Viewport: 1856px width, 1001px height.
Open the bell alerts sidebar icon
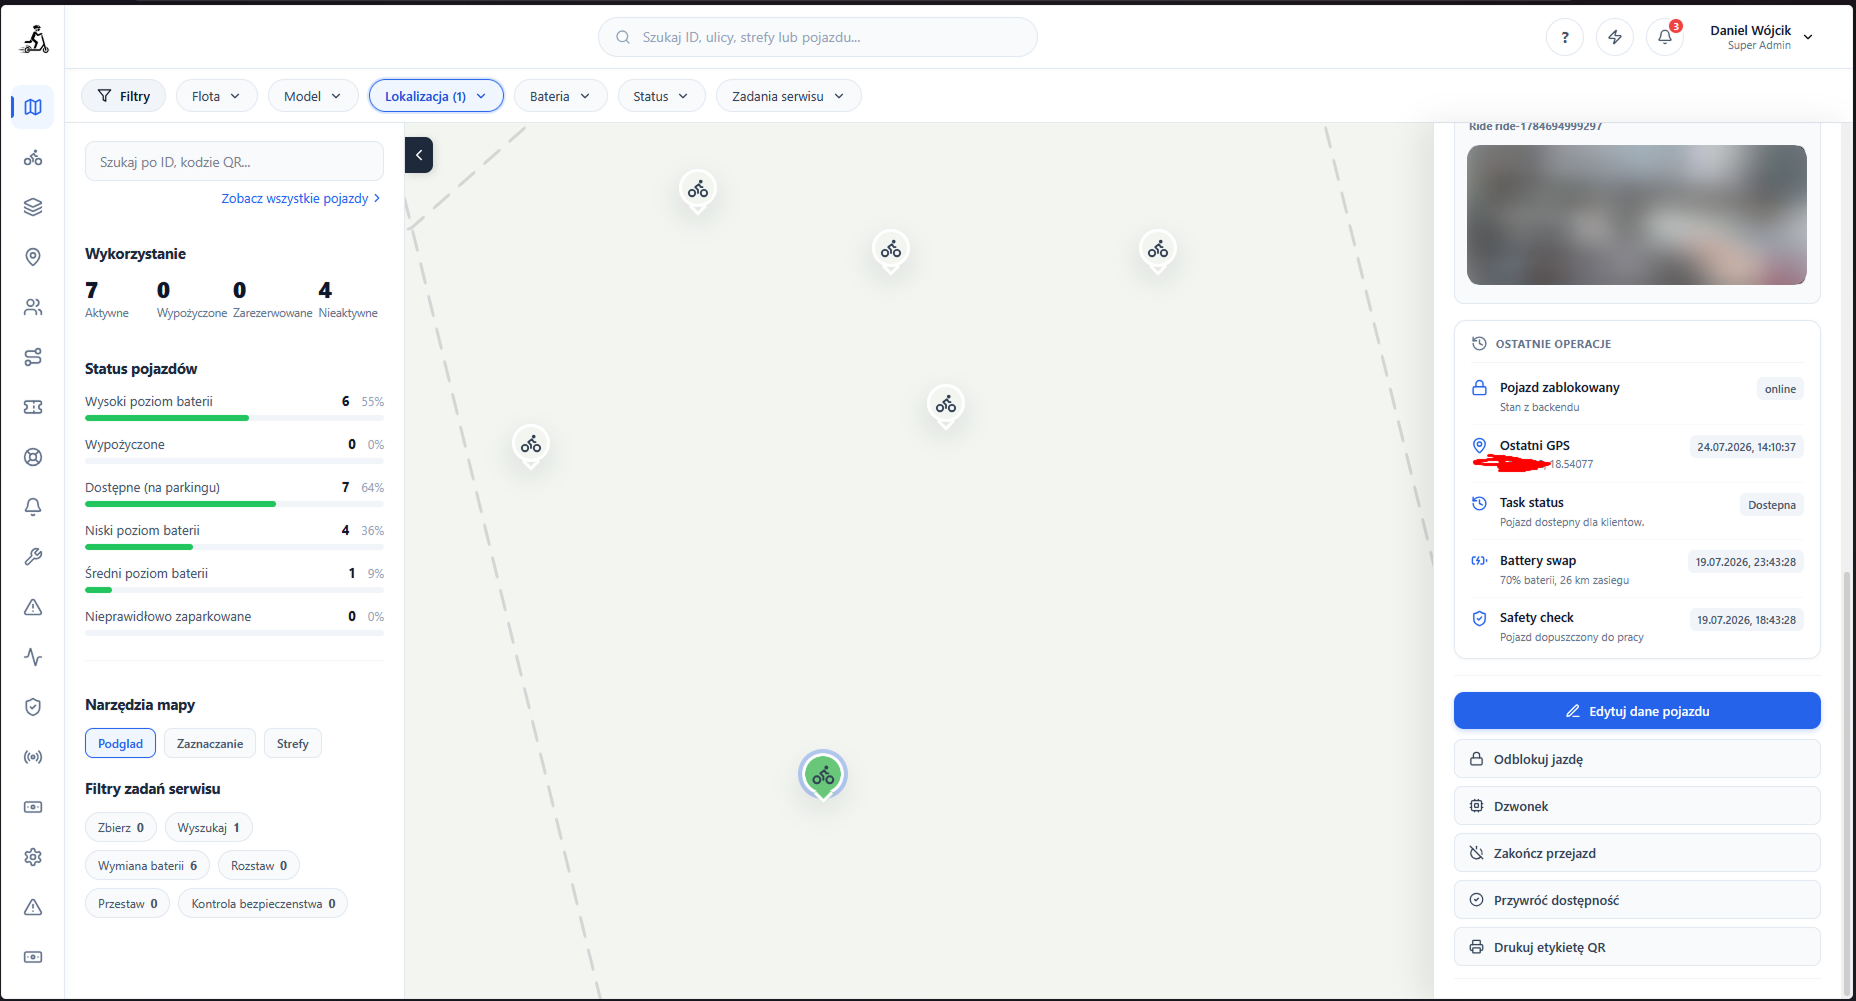[33, 507]
